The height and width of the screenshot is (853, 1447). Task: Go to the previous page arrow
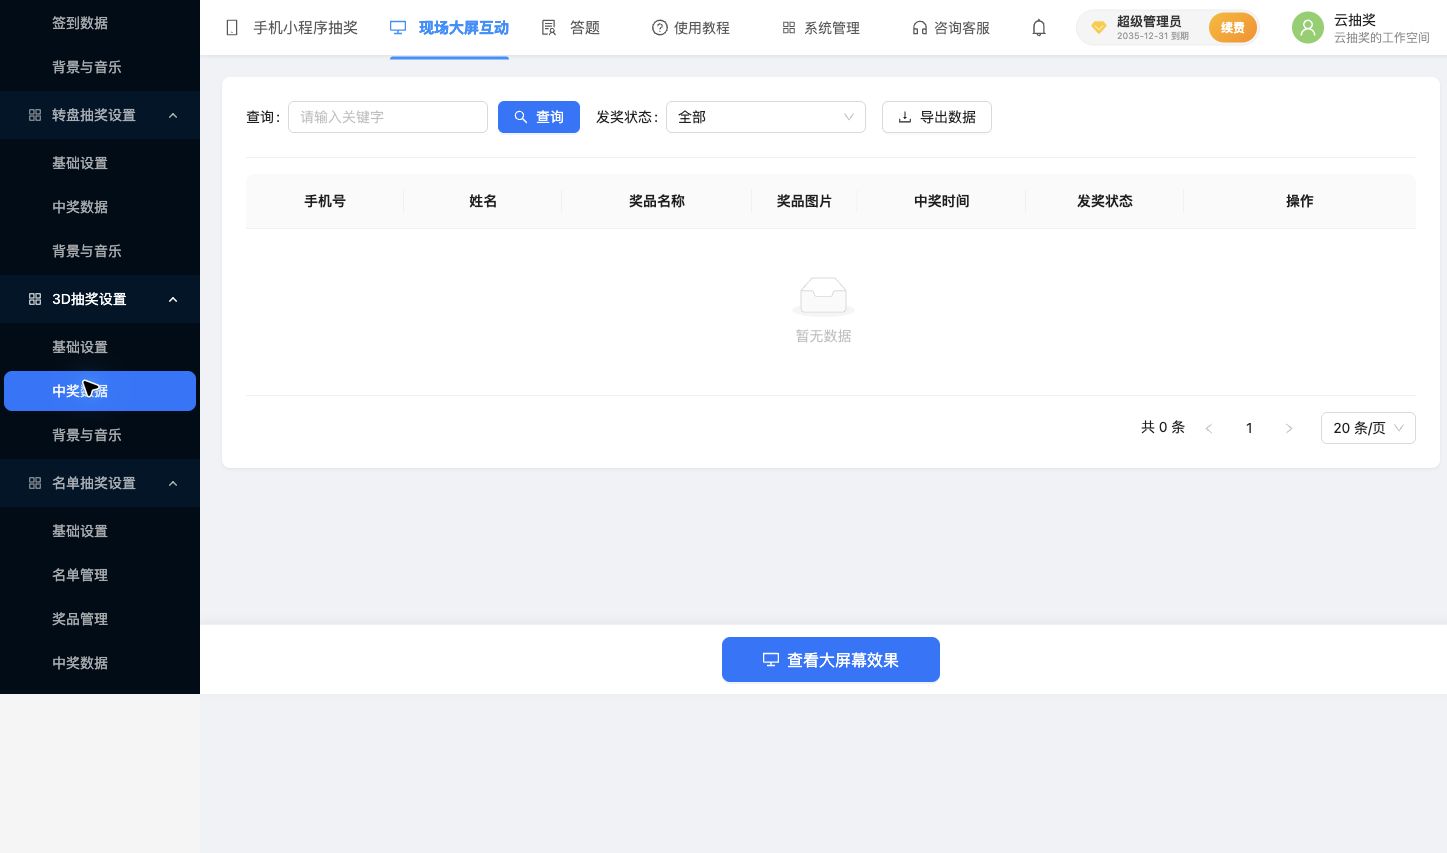click(1209, 428)
